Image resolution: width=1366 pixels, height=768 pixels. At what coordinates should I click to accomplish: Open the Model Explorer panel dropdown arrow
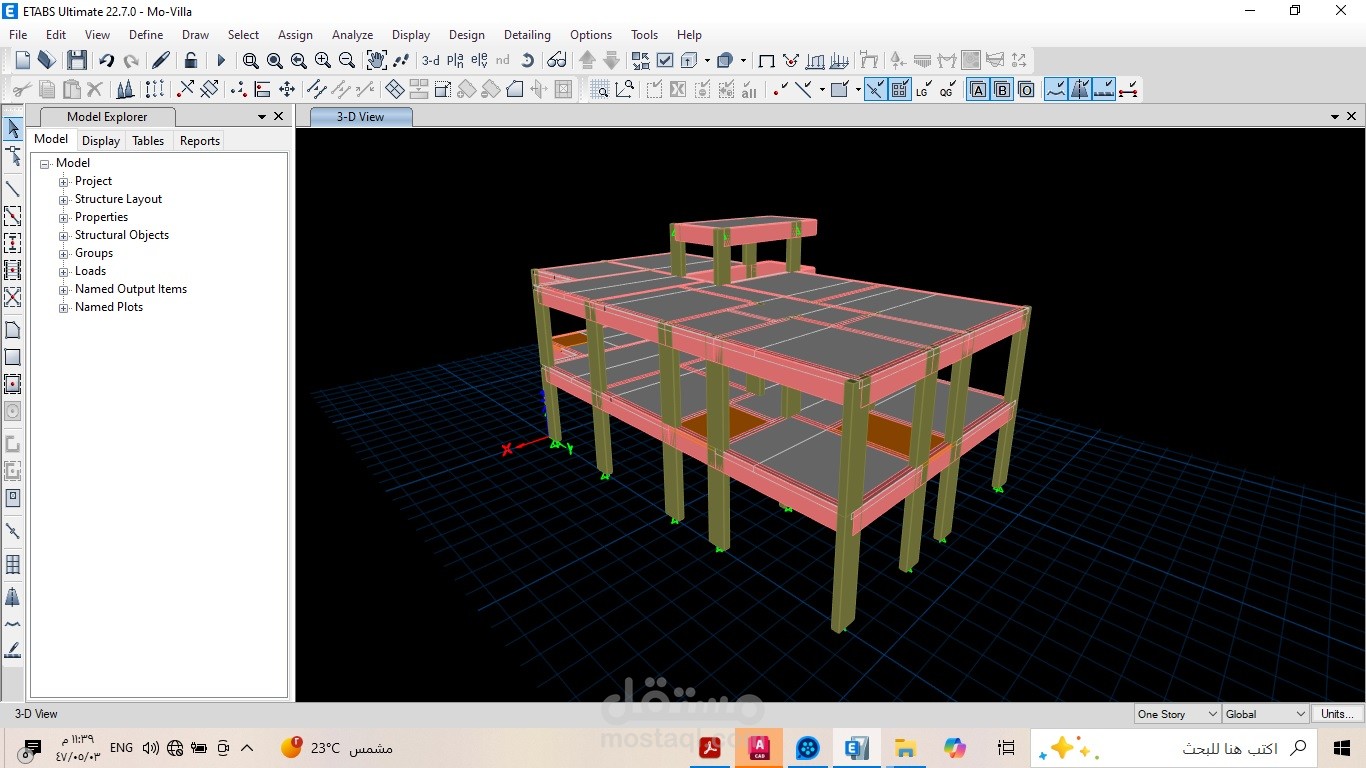coord(262,117)
